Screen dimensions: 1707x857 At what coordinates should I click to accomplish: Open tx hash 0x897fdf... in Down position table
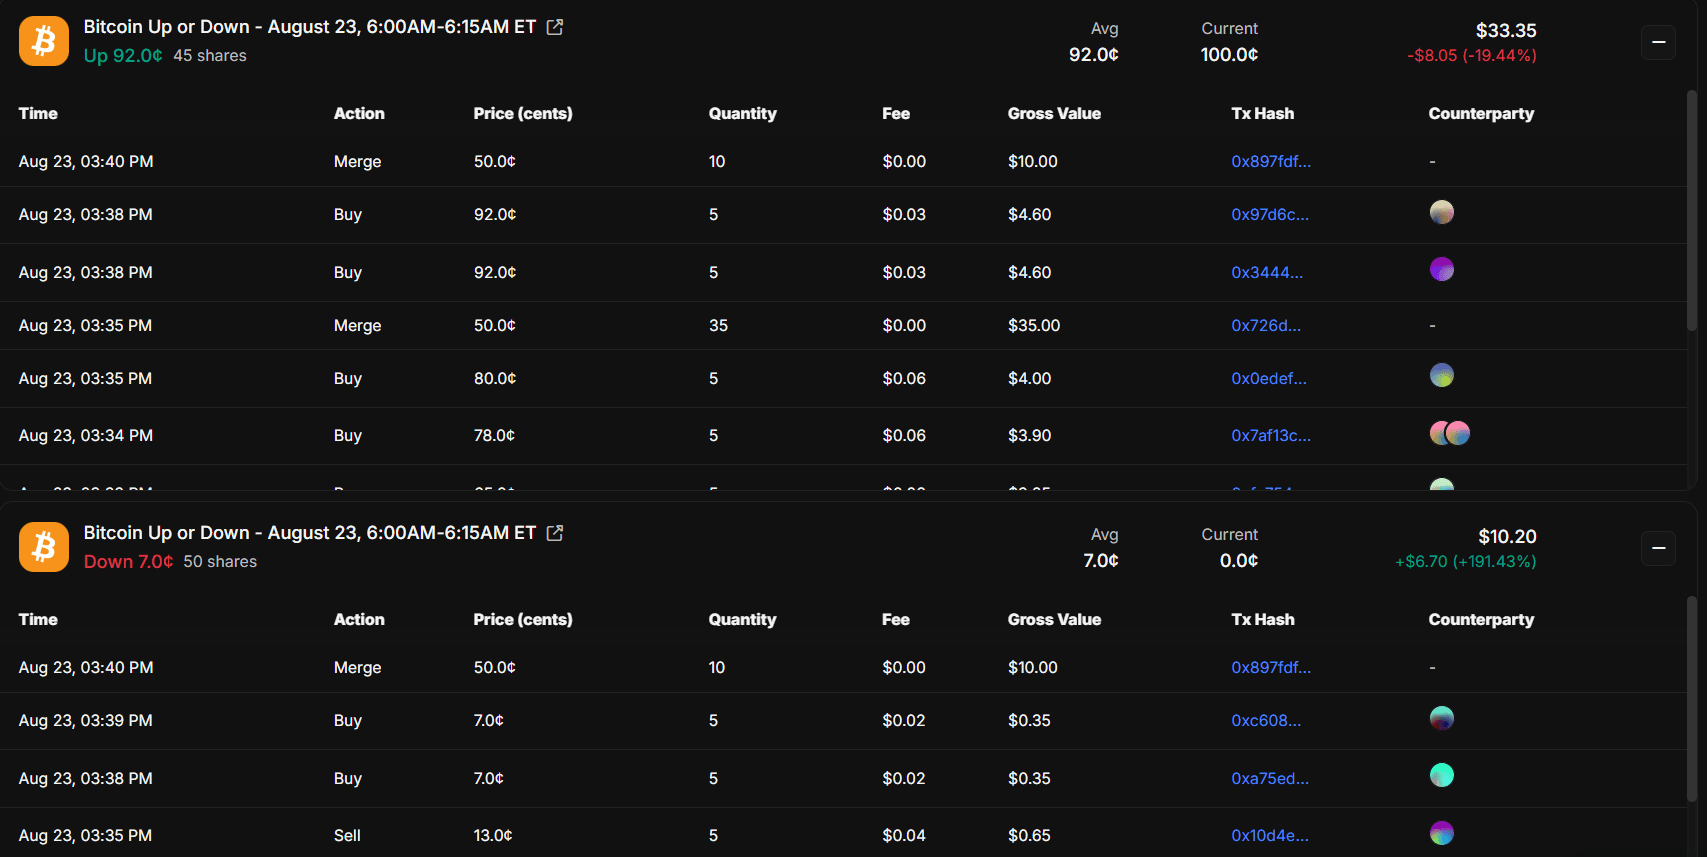coord(1271,667)
